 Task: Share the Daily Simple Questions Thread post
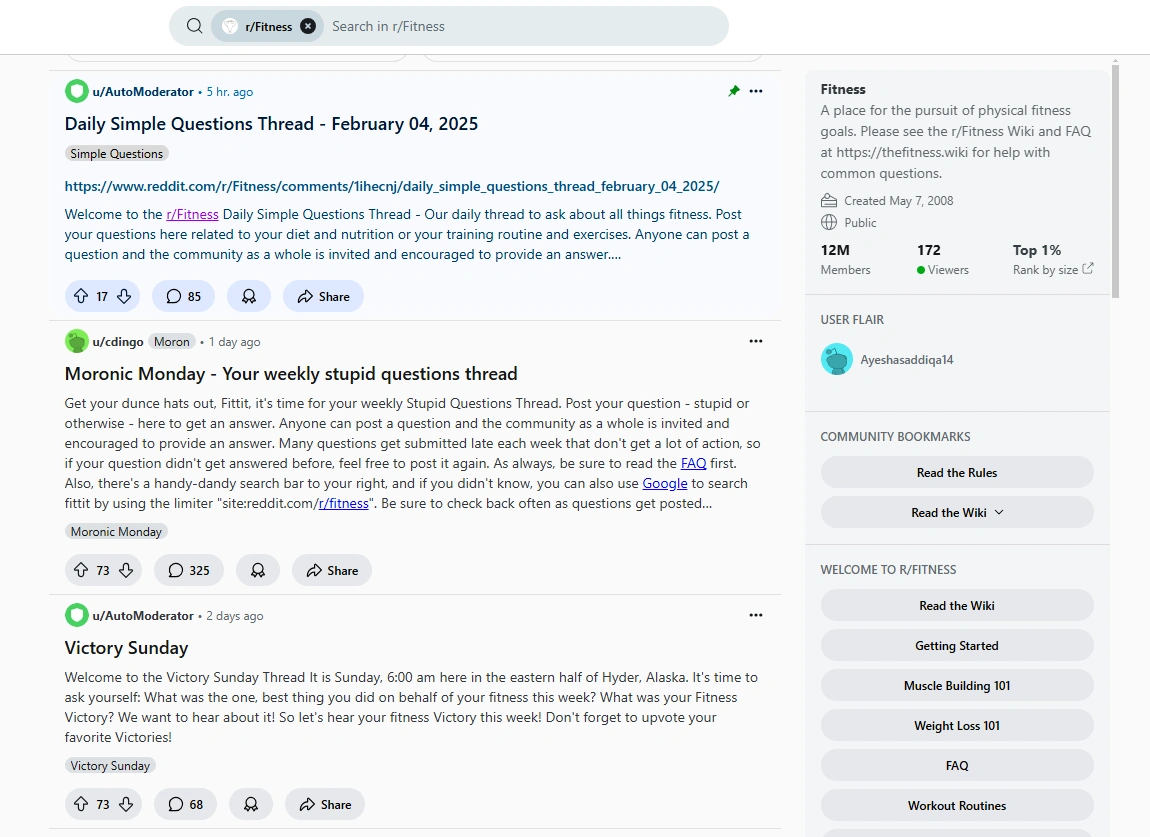click(323, 296)
